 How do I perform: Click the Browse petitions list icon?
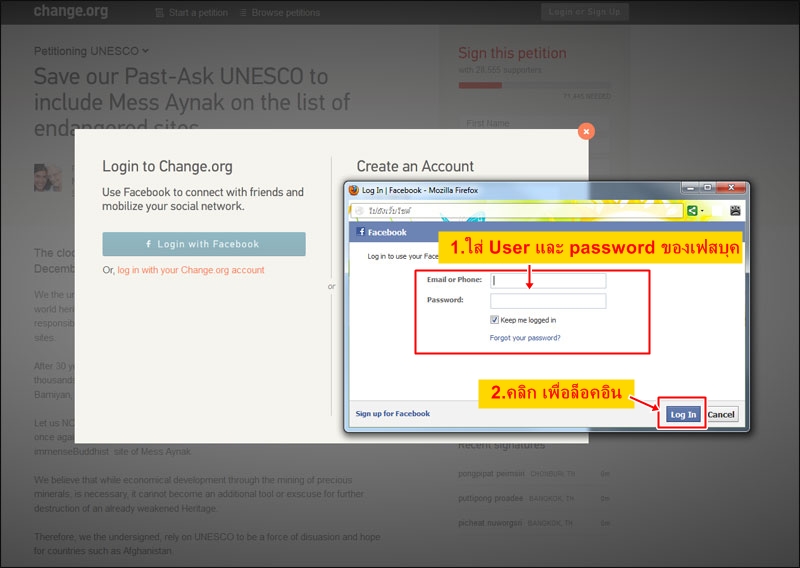(x=243, y=13)
